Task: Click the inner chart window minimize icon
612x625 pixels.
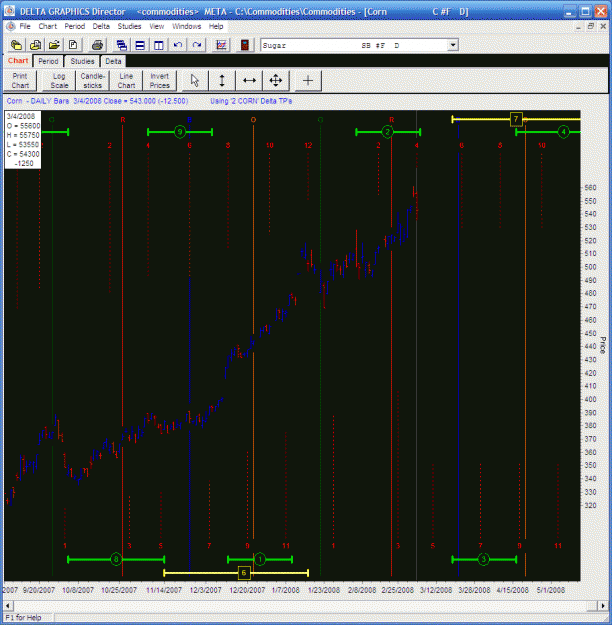Action: [579, 26]
